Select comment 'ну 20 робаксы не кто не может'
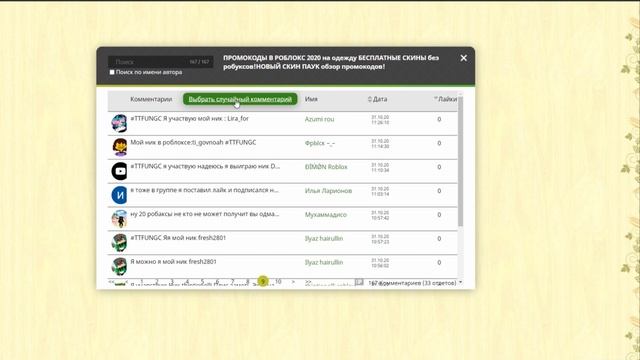 click(204, 214)
